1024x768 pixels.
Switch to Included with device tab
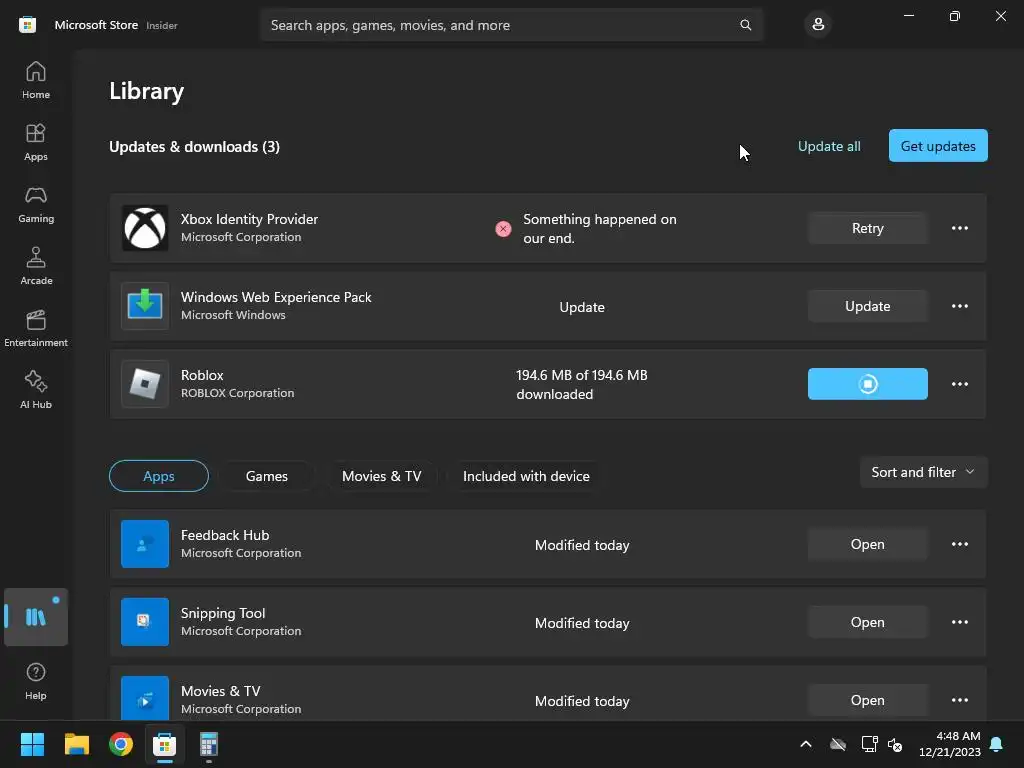point(526,476)
